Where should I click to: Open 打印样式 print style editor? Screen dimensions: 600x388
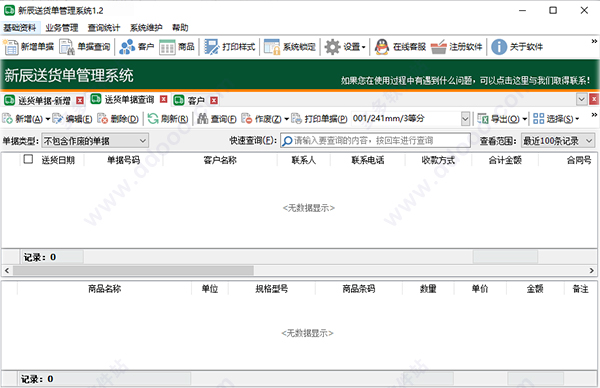(x=230, y=47)
